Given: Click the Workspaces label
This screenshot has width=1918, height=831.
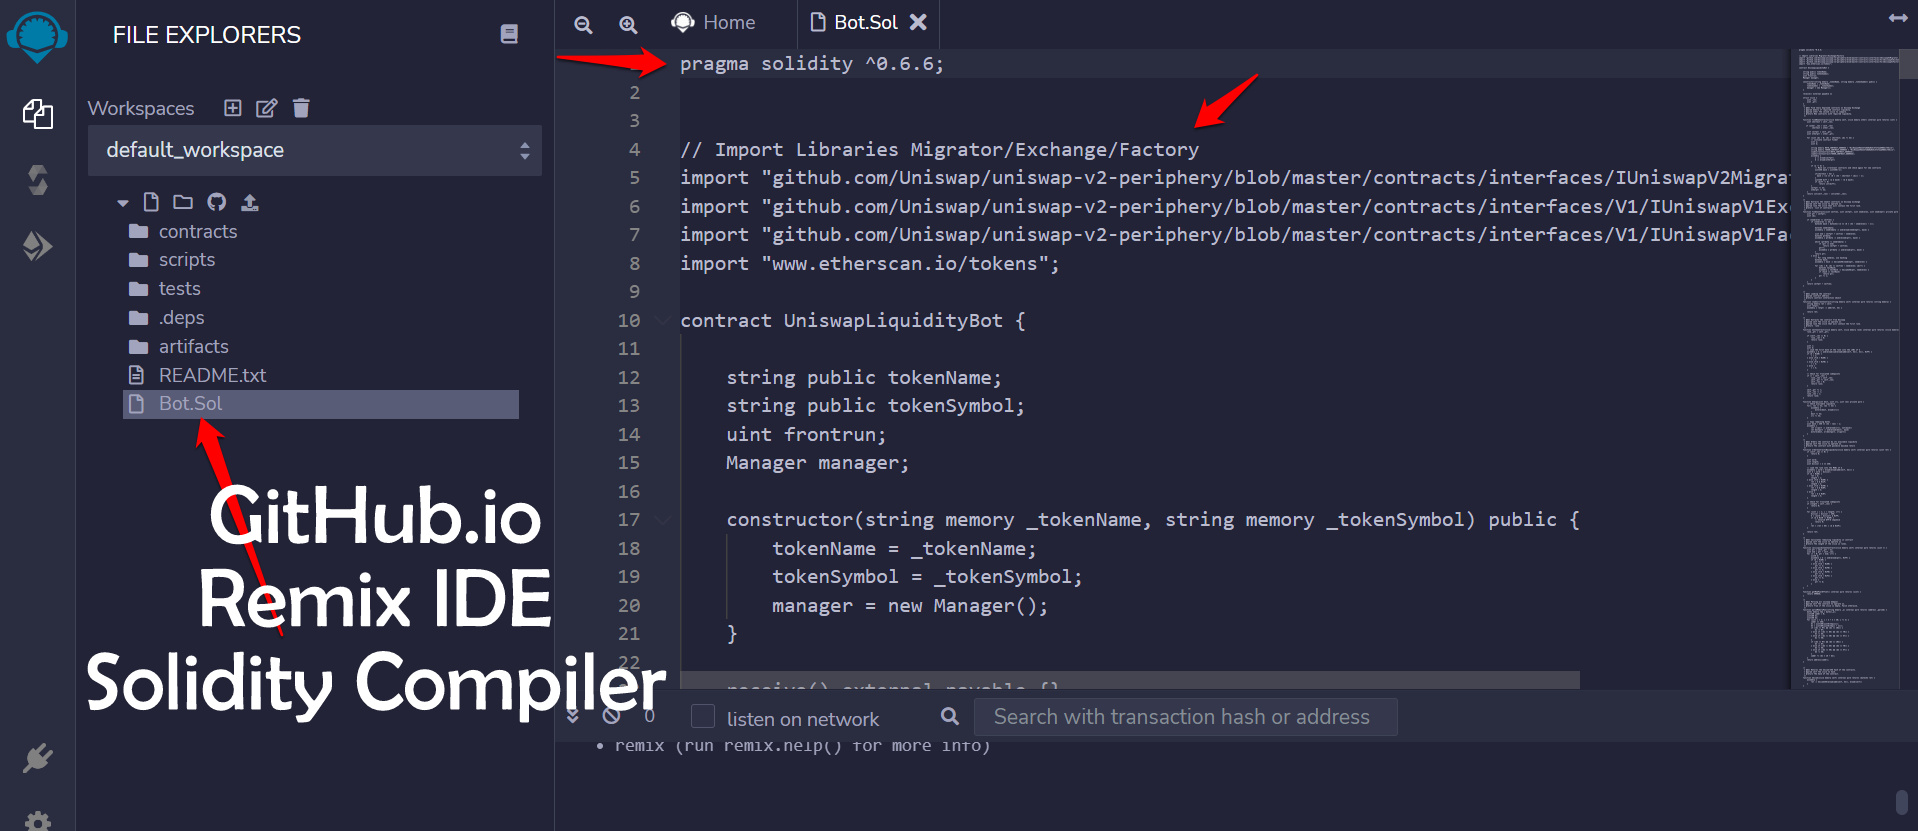Looking at the screenshot, I should [141, 108].
